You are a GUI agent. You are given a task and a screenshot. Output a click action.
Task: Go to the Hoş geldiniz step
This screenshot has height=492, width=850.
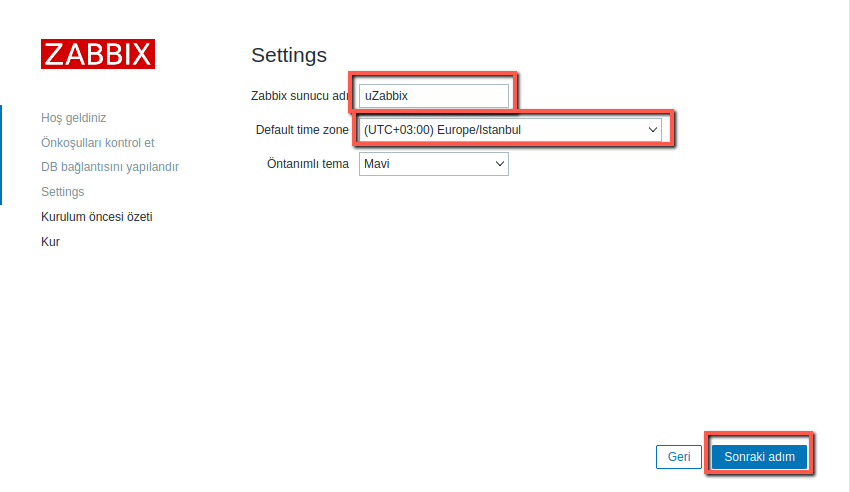pos(73,118)
